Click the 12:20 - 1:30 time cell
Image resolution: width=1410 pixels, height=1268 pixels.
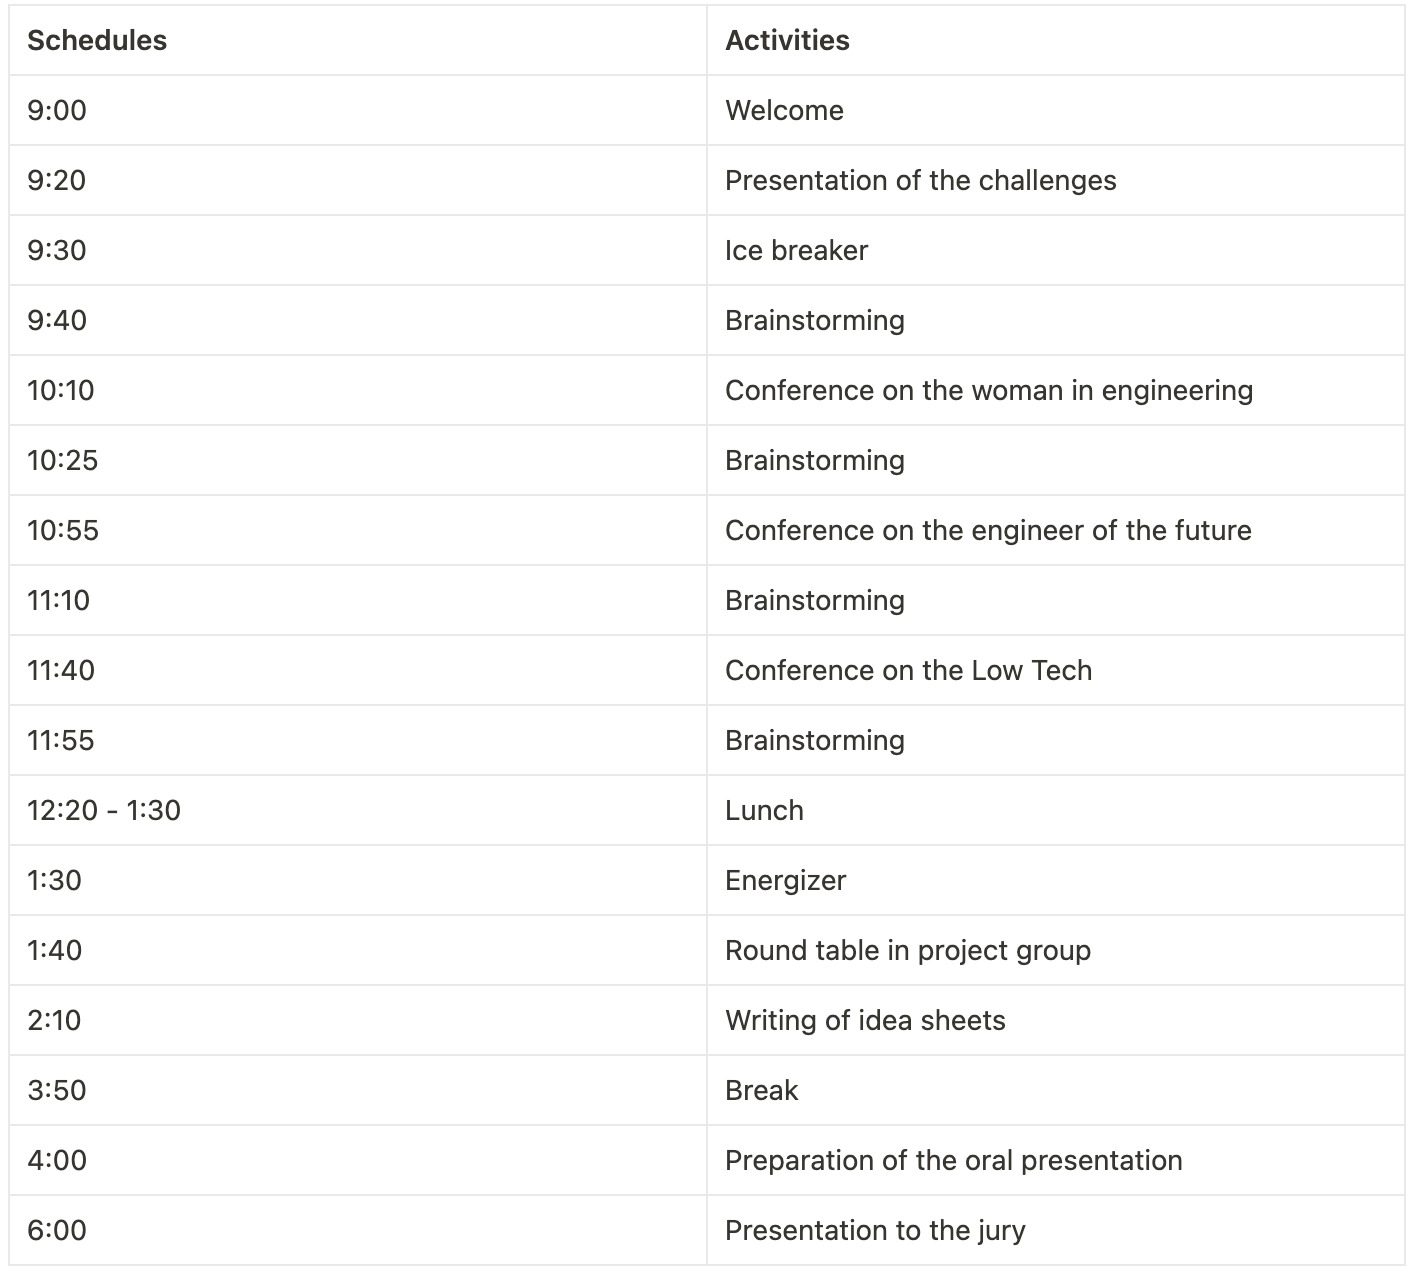(358, 810)
